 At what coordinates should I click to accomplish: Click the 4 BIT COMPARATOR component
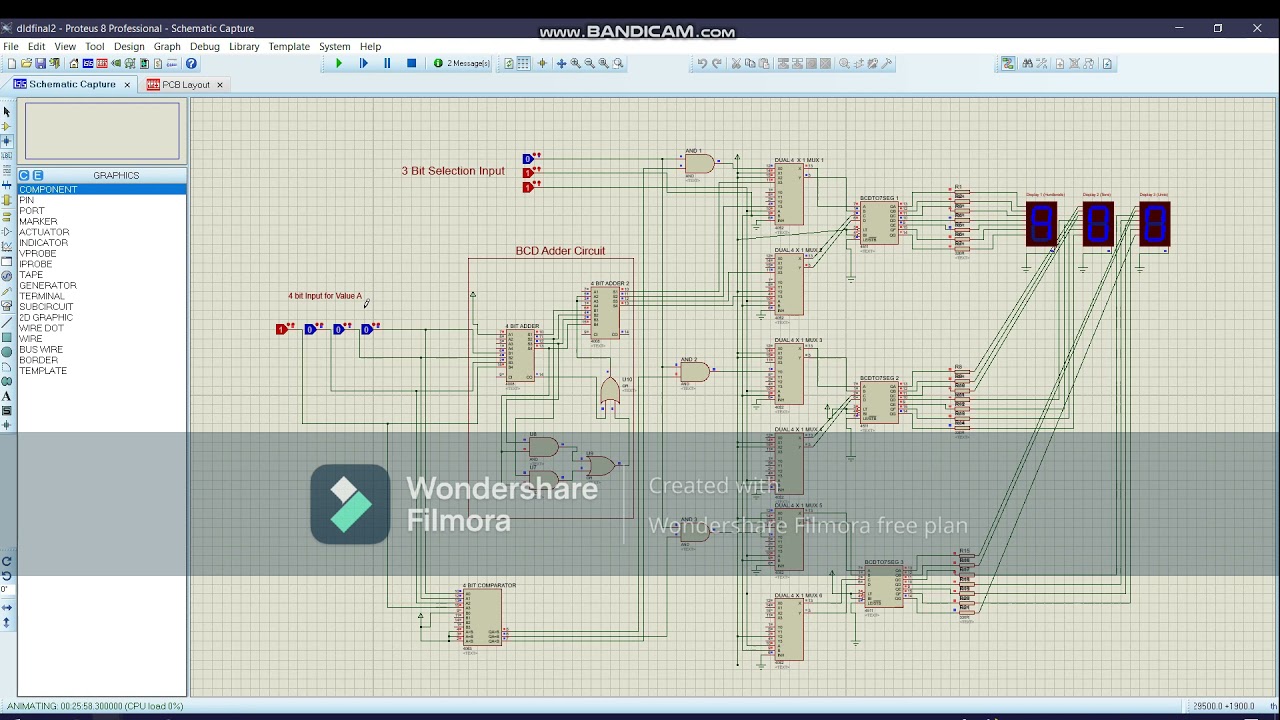pyautogui.click(x=483, y=617)
